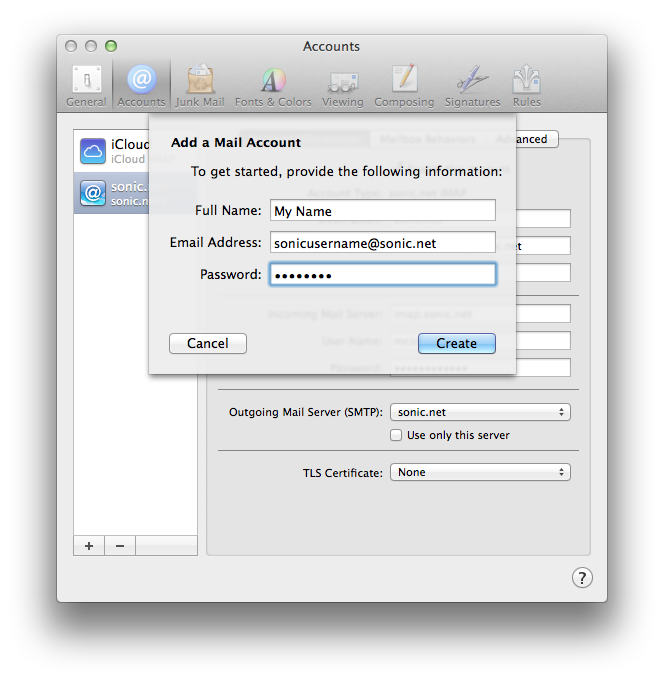Click the green zoom window button
The width and height of the screenshot is (664, 681).
[x=111, y=46]
